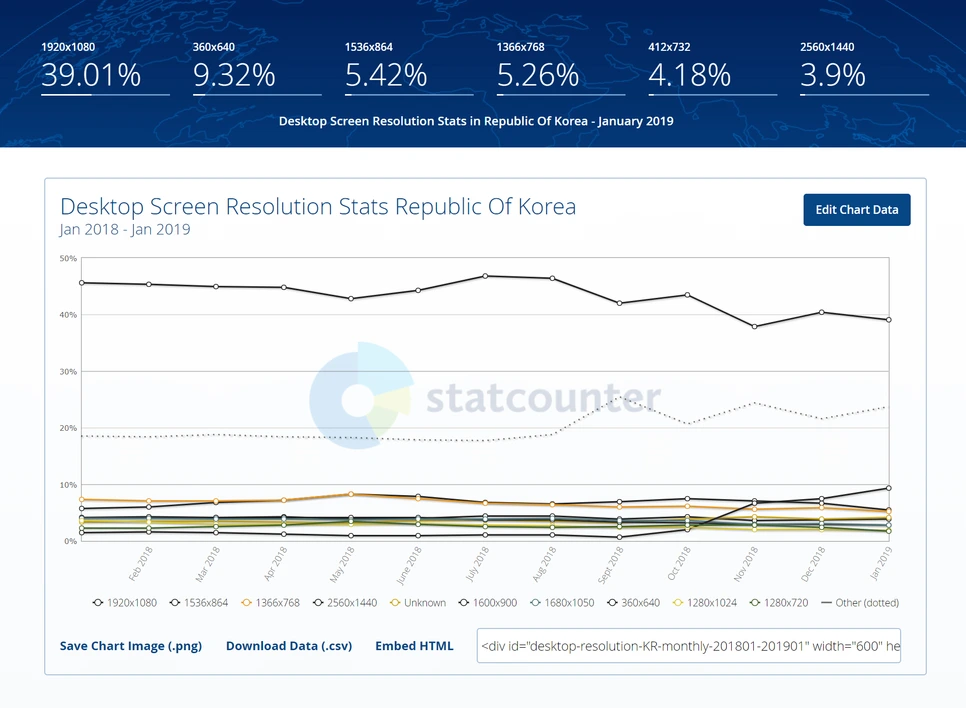Click the 360x640 data point at Jan 2019
This screenshot has height=708, width=966.
coord(888,488)
